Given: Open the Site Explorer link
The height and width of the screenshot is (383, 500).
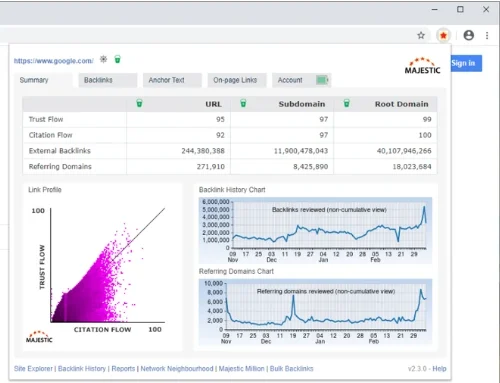Looking at the screenshot, I should 33,369.
